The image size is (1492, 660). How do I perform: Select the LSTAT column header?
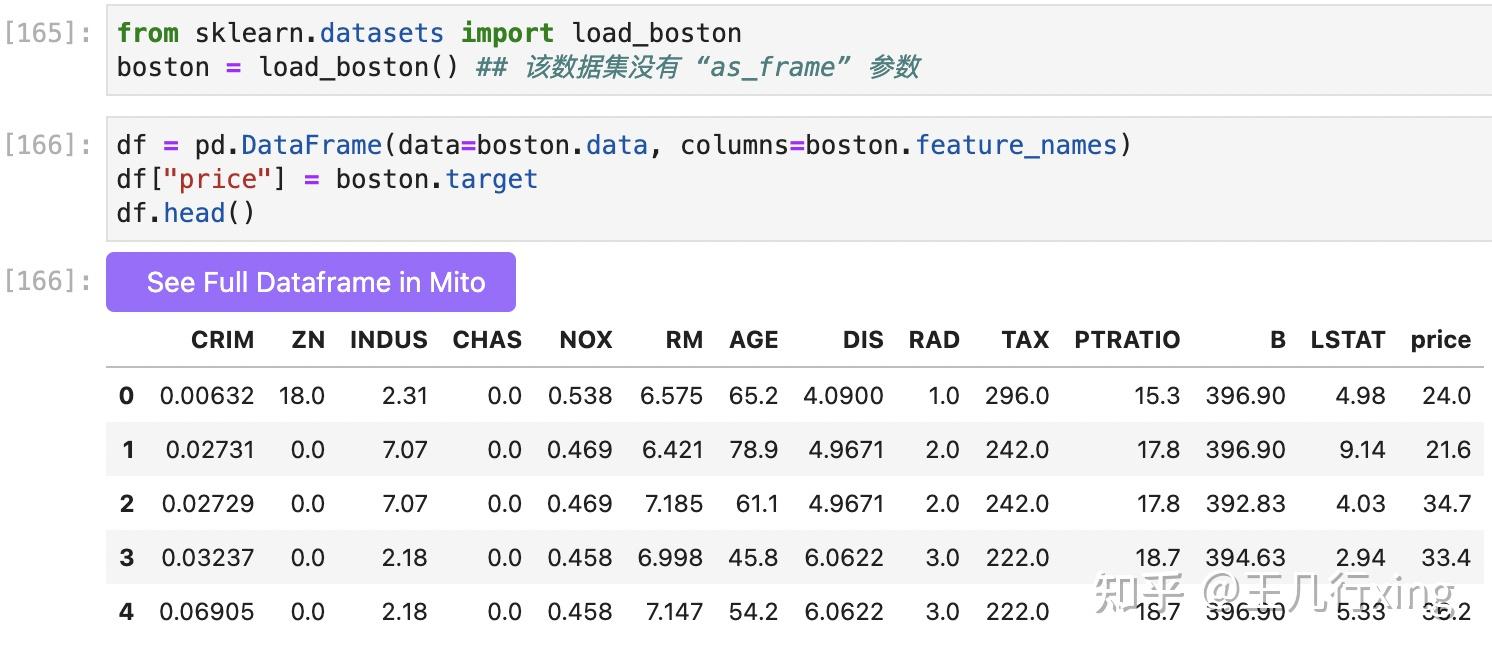pyautogui.click(x=1347, y=340)
